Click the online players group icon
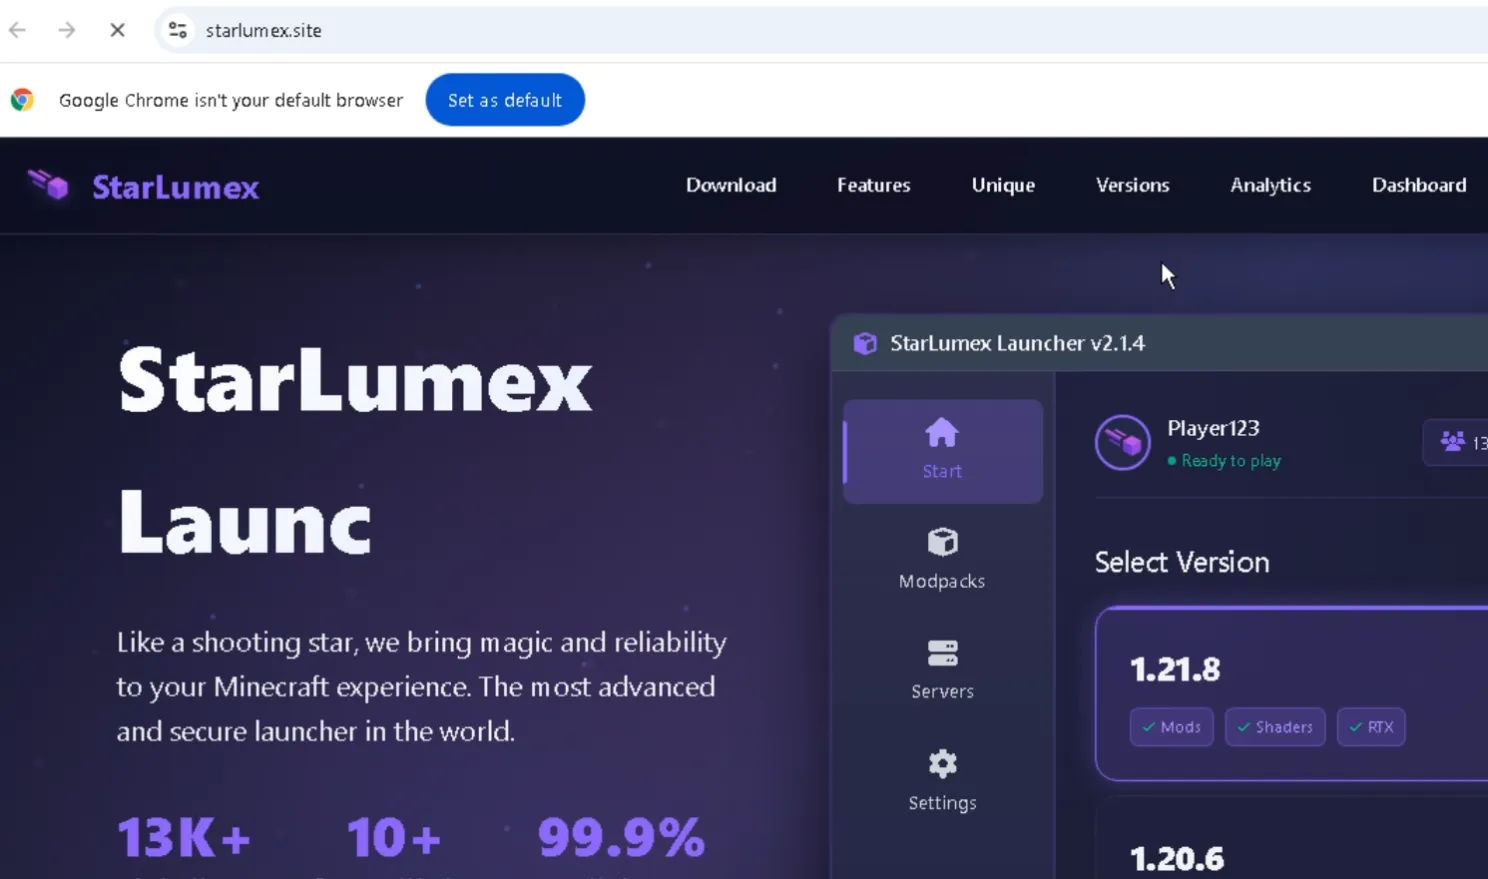The image size is (1488, 879). tap(1452, 441)
